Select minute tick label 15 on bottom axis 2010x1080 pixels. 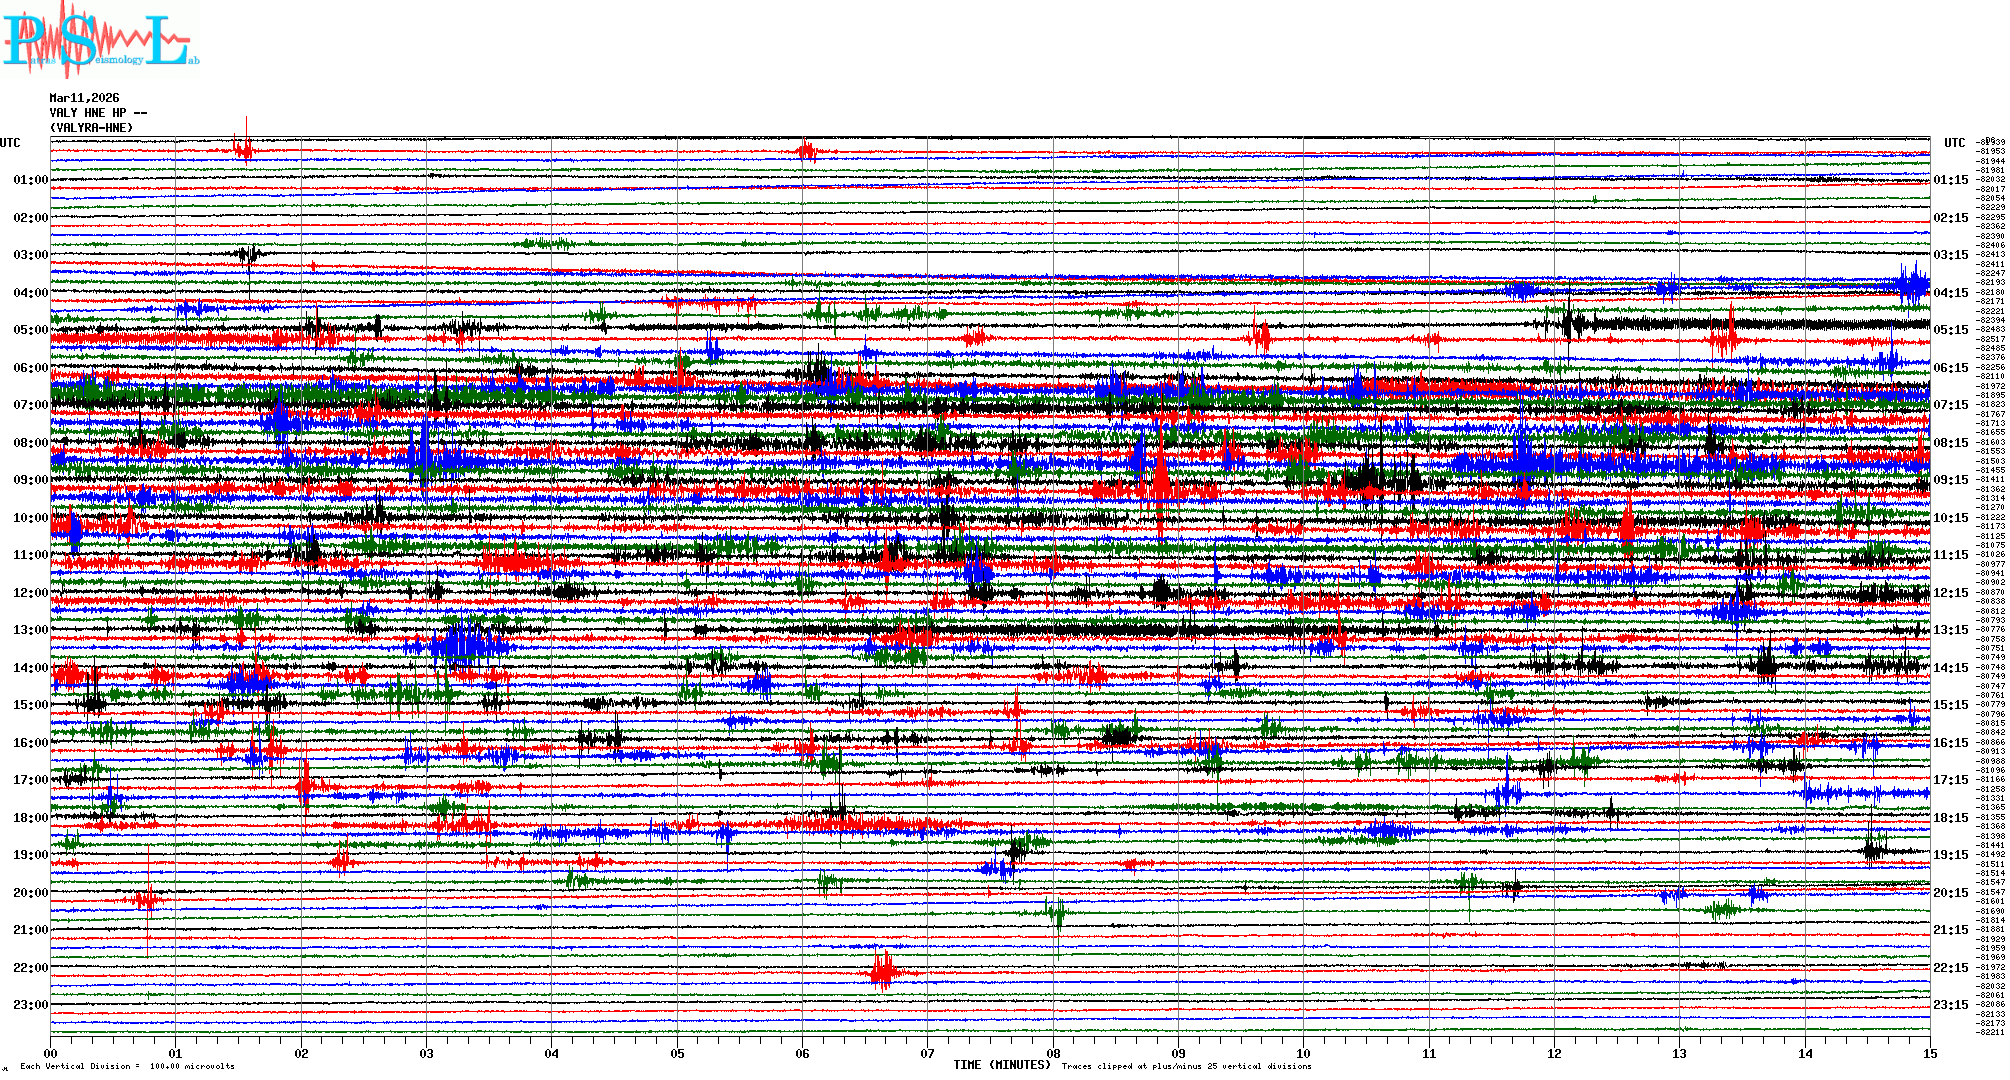[x=1930, y=1054]
